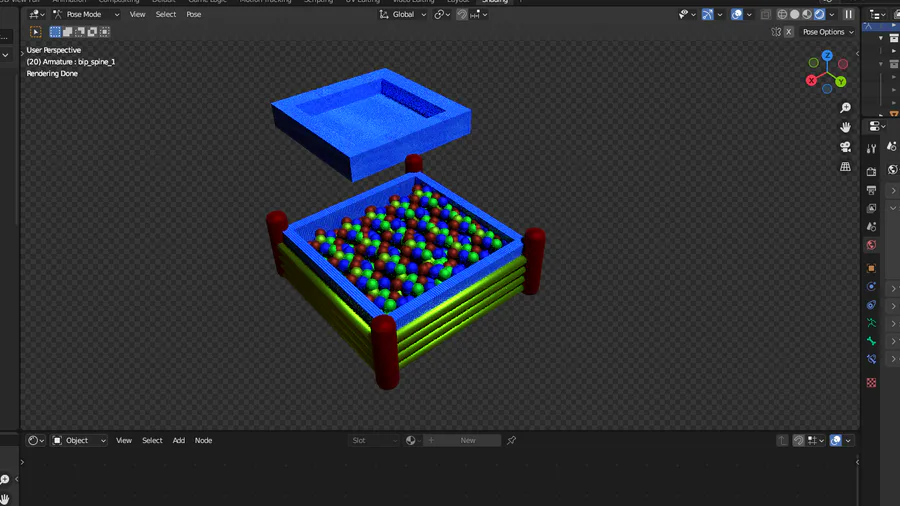Open the Select menu in 3D viewport
This screenshot has width=900, height=506.
(x=166, y=14)
